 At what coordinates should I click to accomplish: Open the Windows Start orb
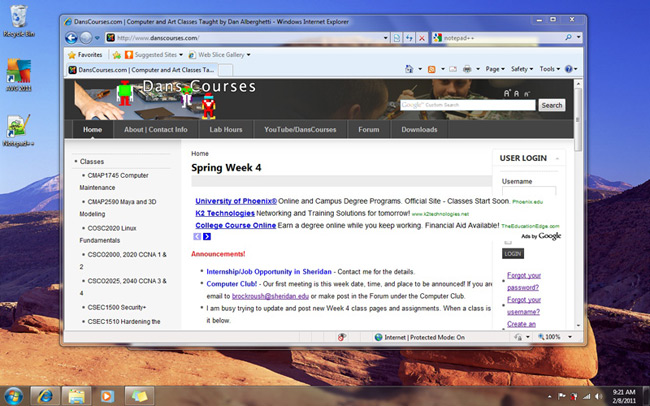pyautogui.click(x=13, y=396)
